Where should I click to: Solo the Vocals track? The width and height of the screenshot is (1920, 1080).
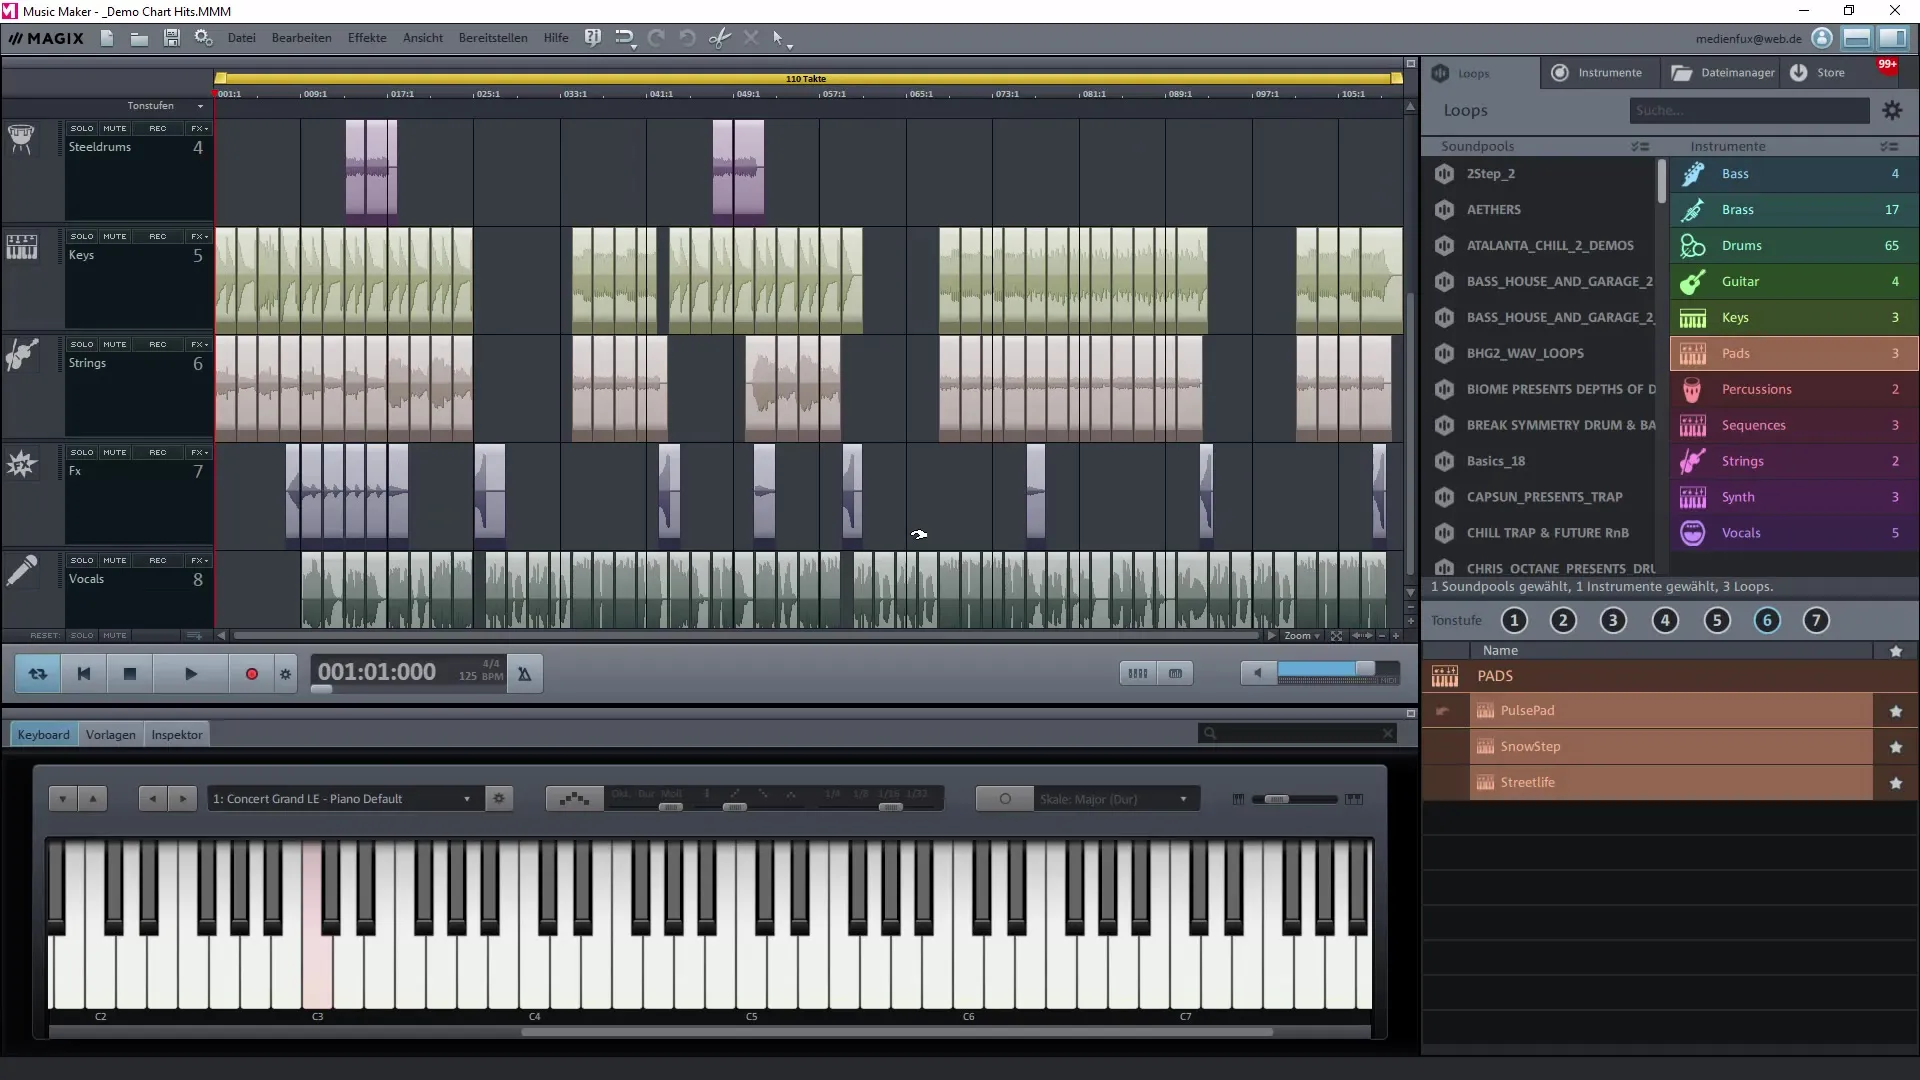click(82, 560)
